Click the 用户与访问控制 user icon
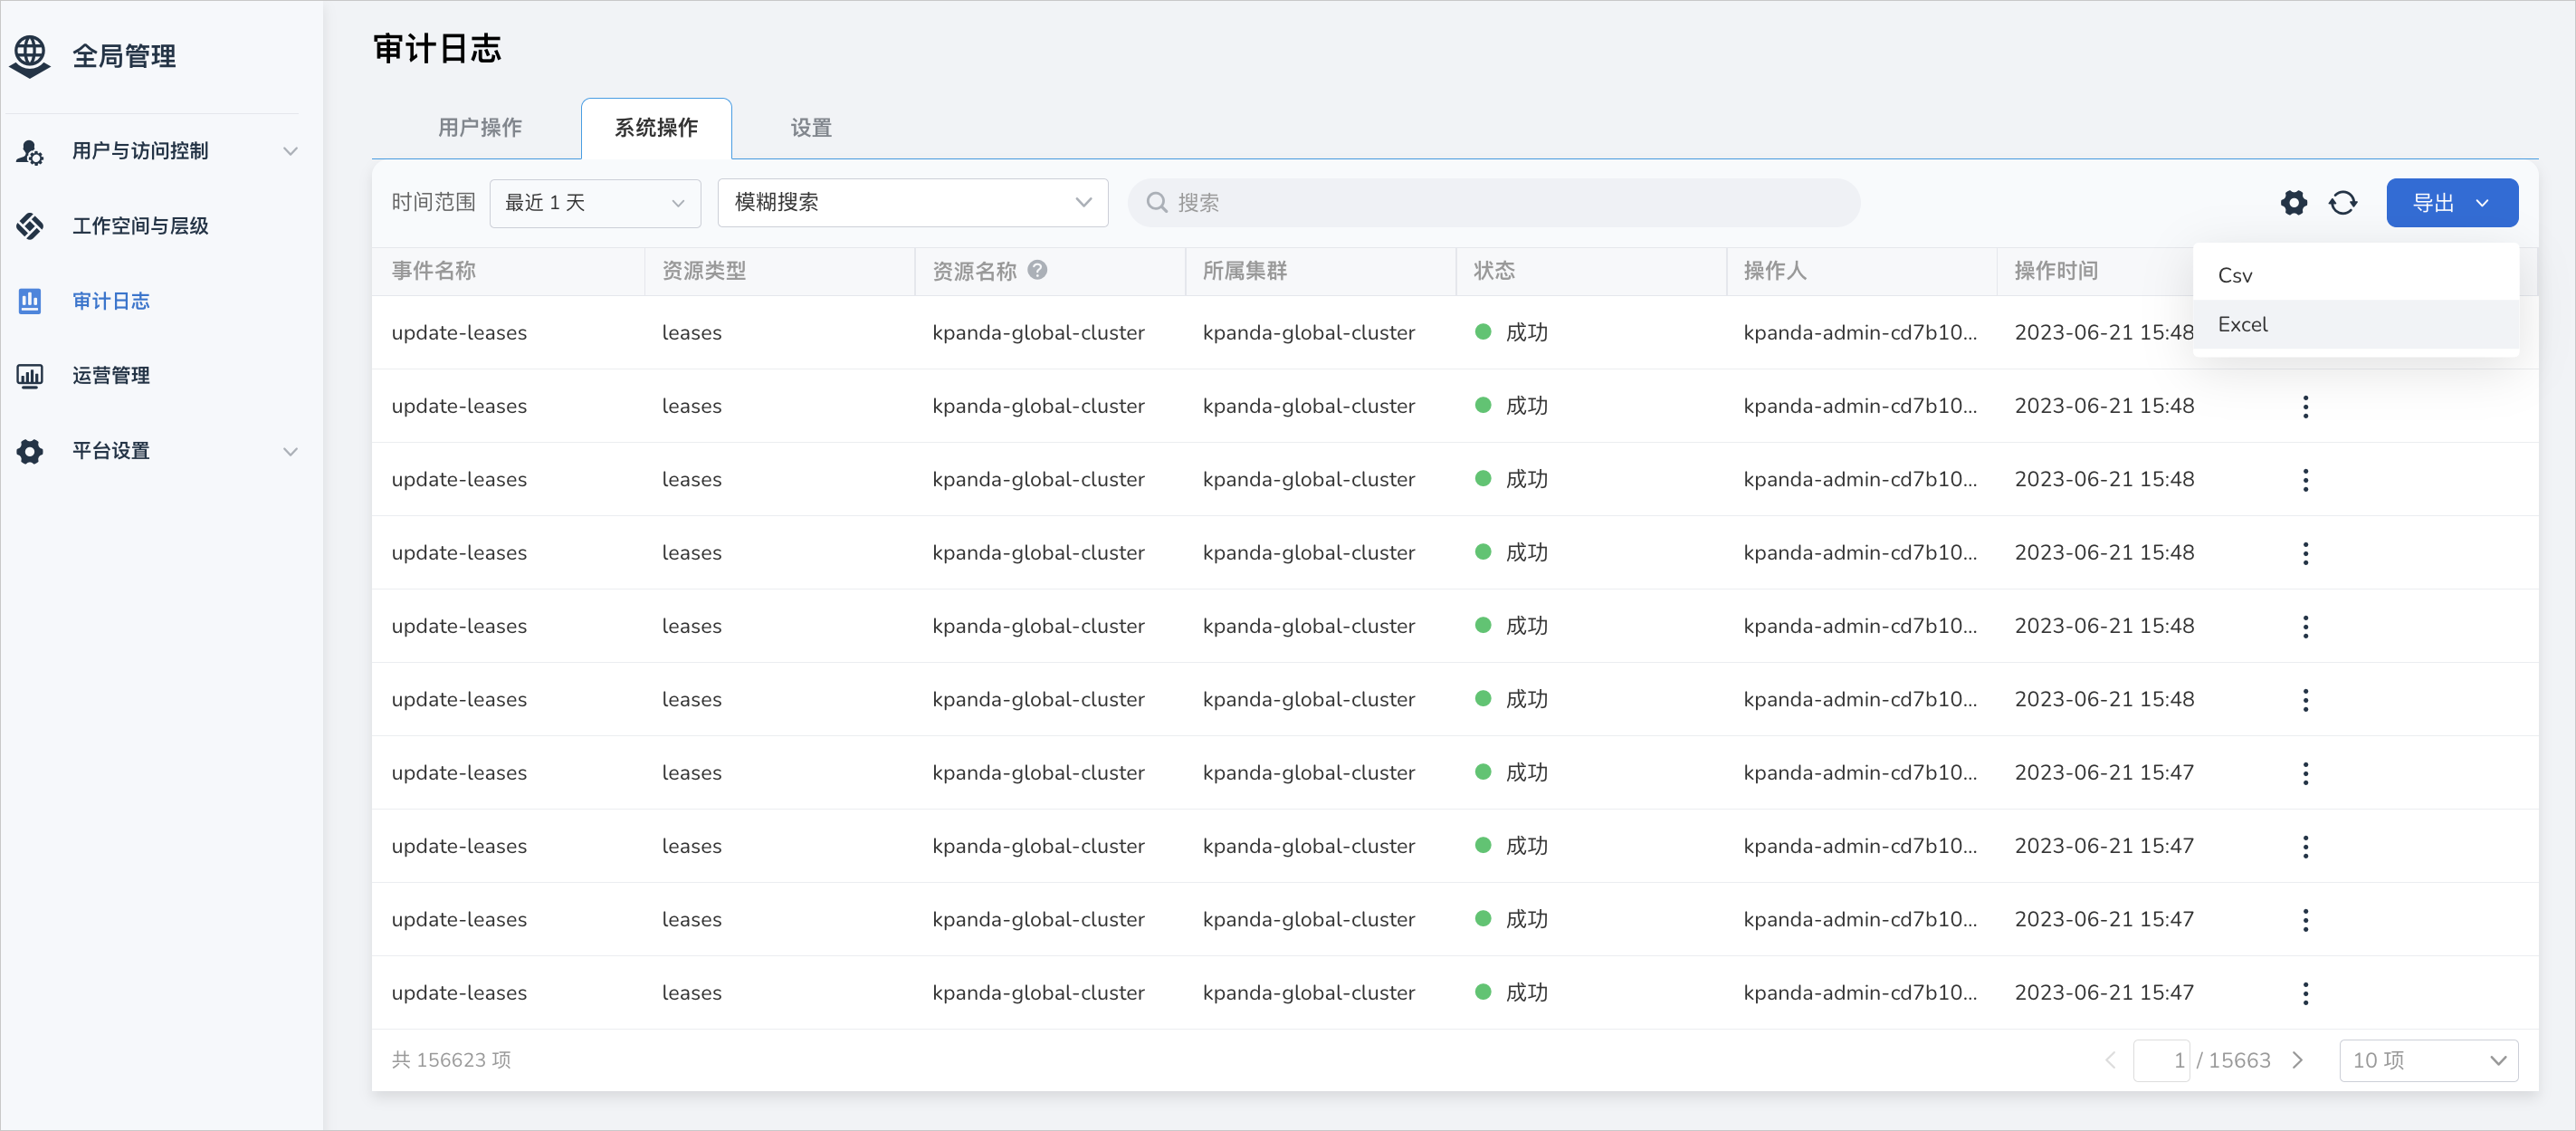Image resolution: width=2576 pixels, height=1131 pixels. (30, 151)
